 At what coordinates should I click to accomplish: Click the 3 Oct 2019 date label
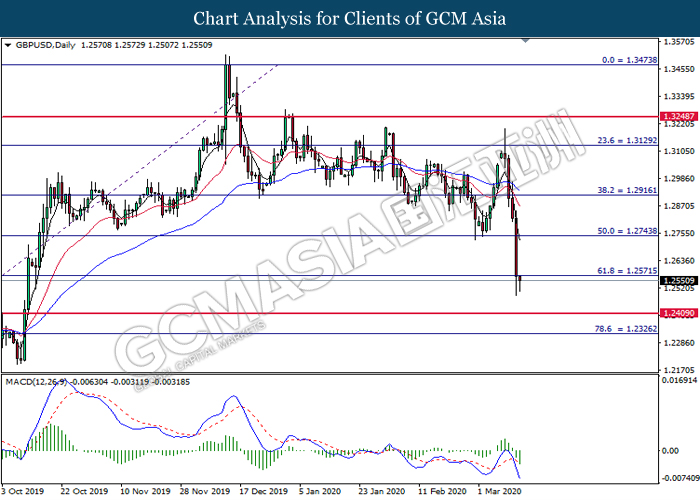click(x=24, y=492)
